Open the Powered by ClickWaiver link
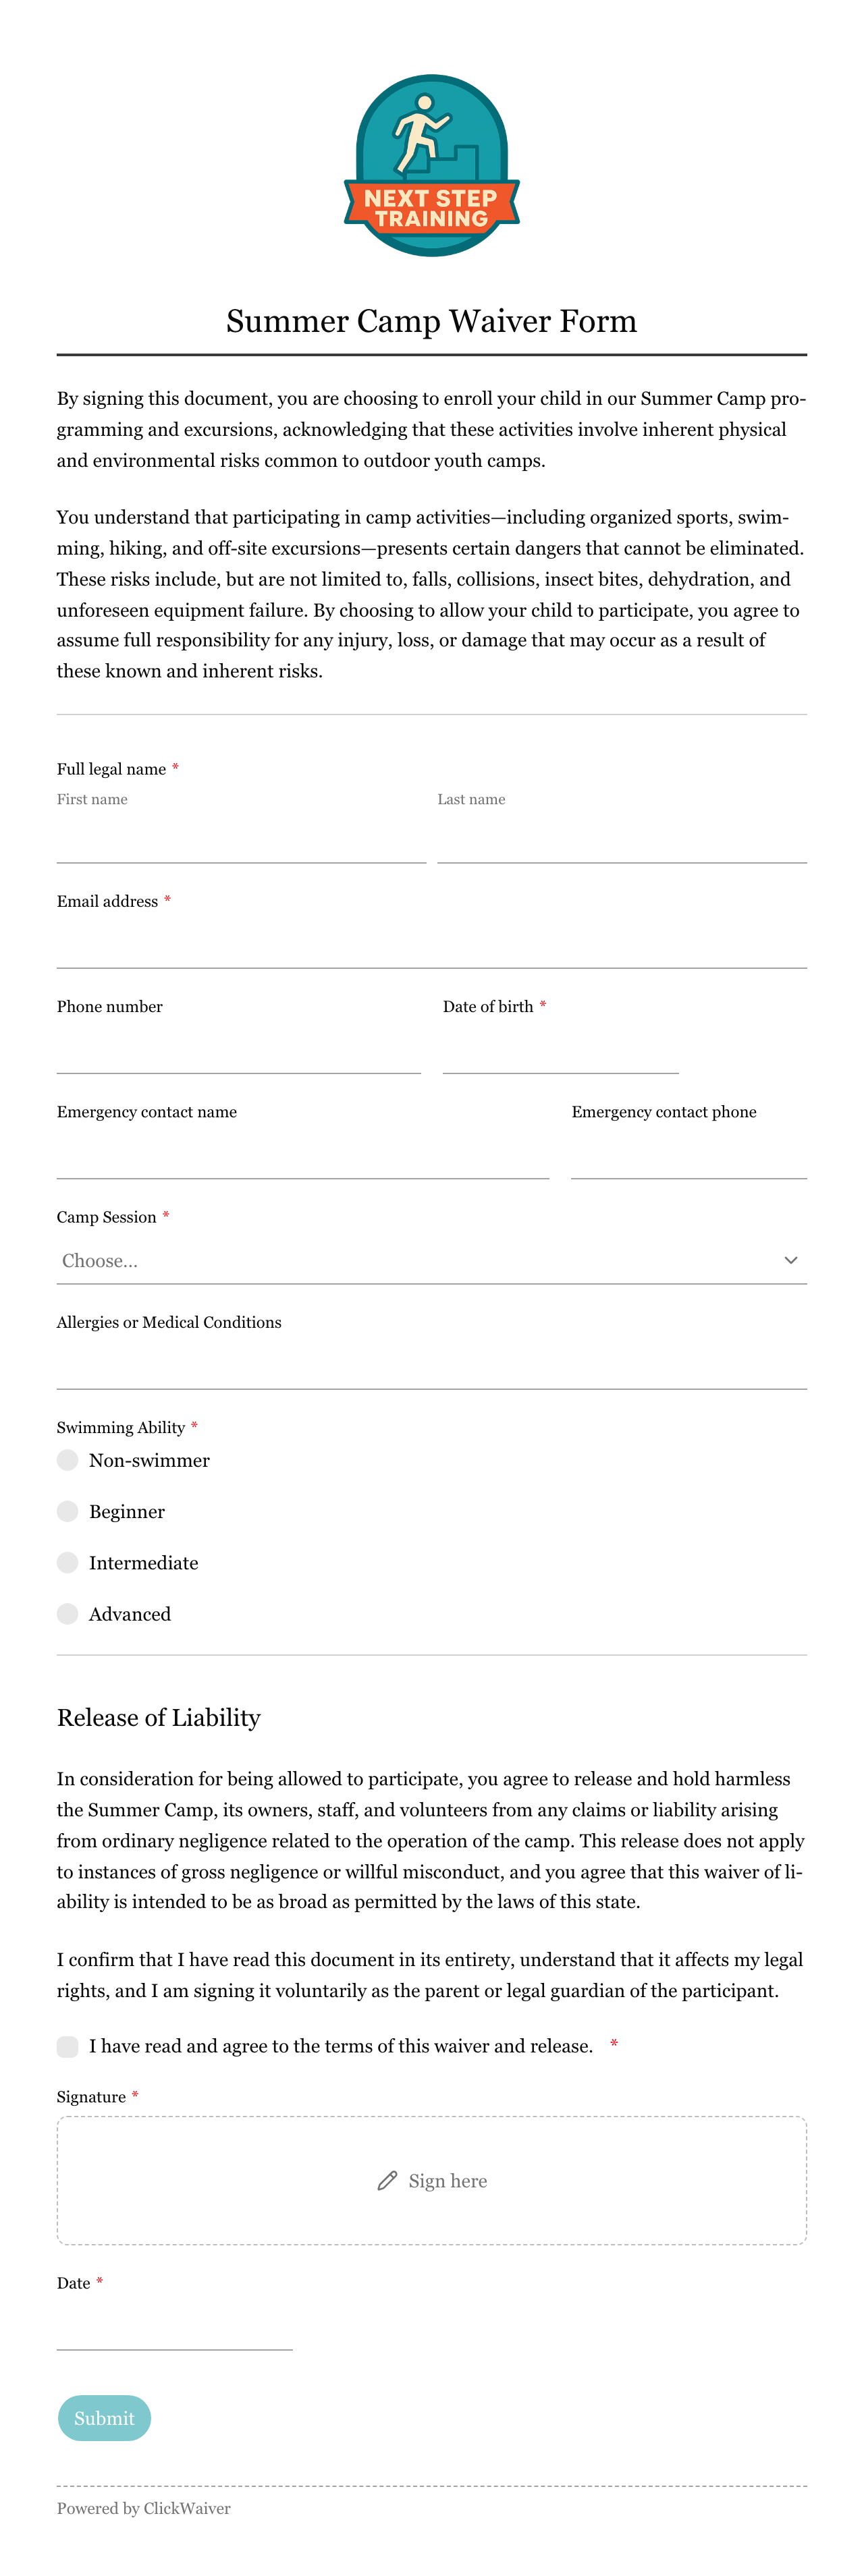Image resolution: width=864 pixels, height=2576 pixels. 144,2508
